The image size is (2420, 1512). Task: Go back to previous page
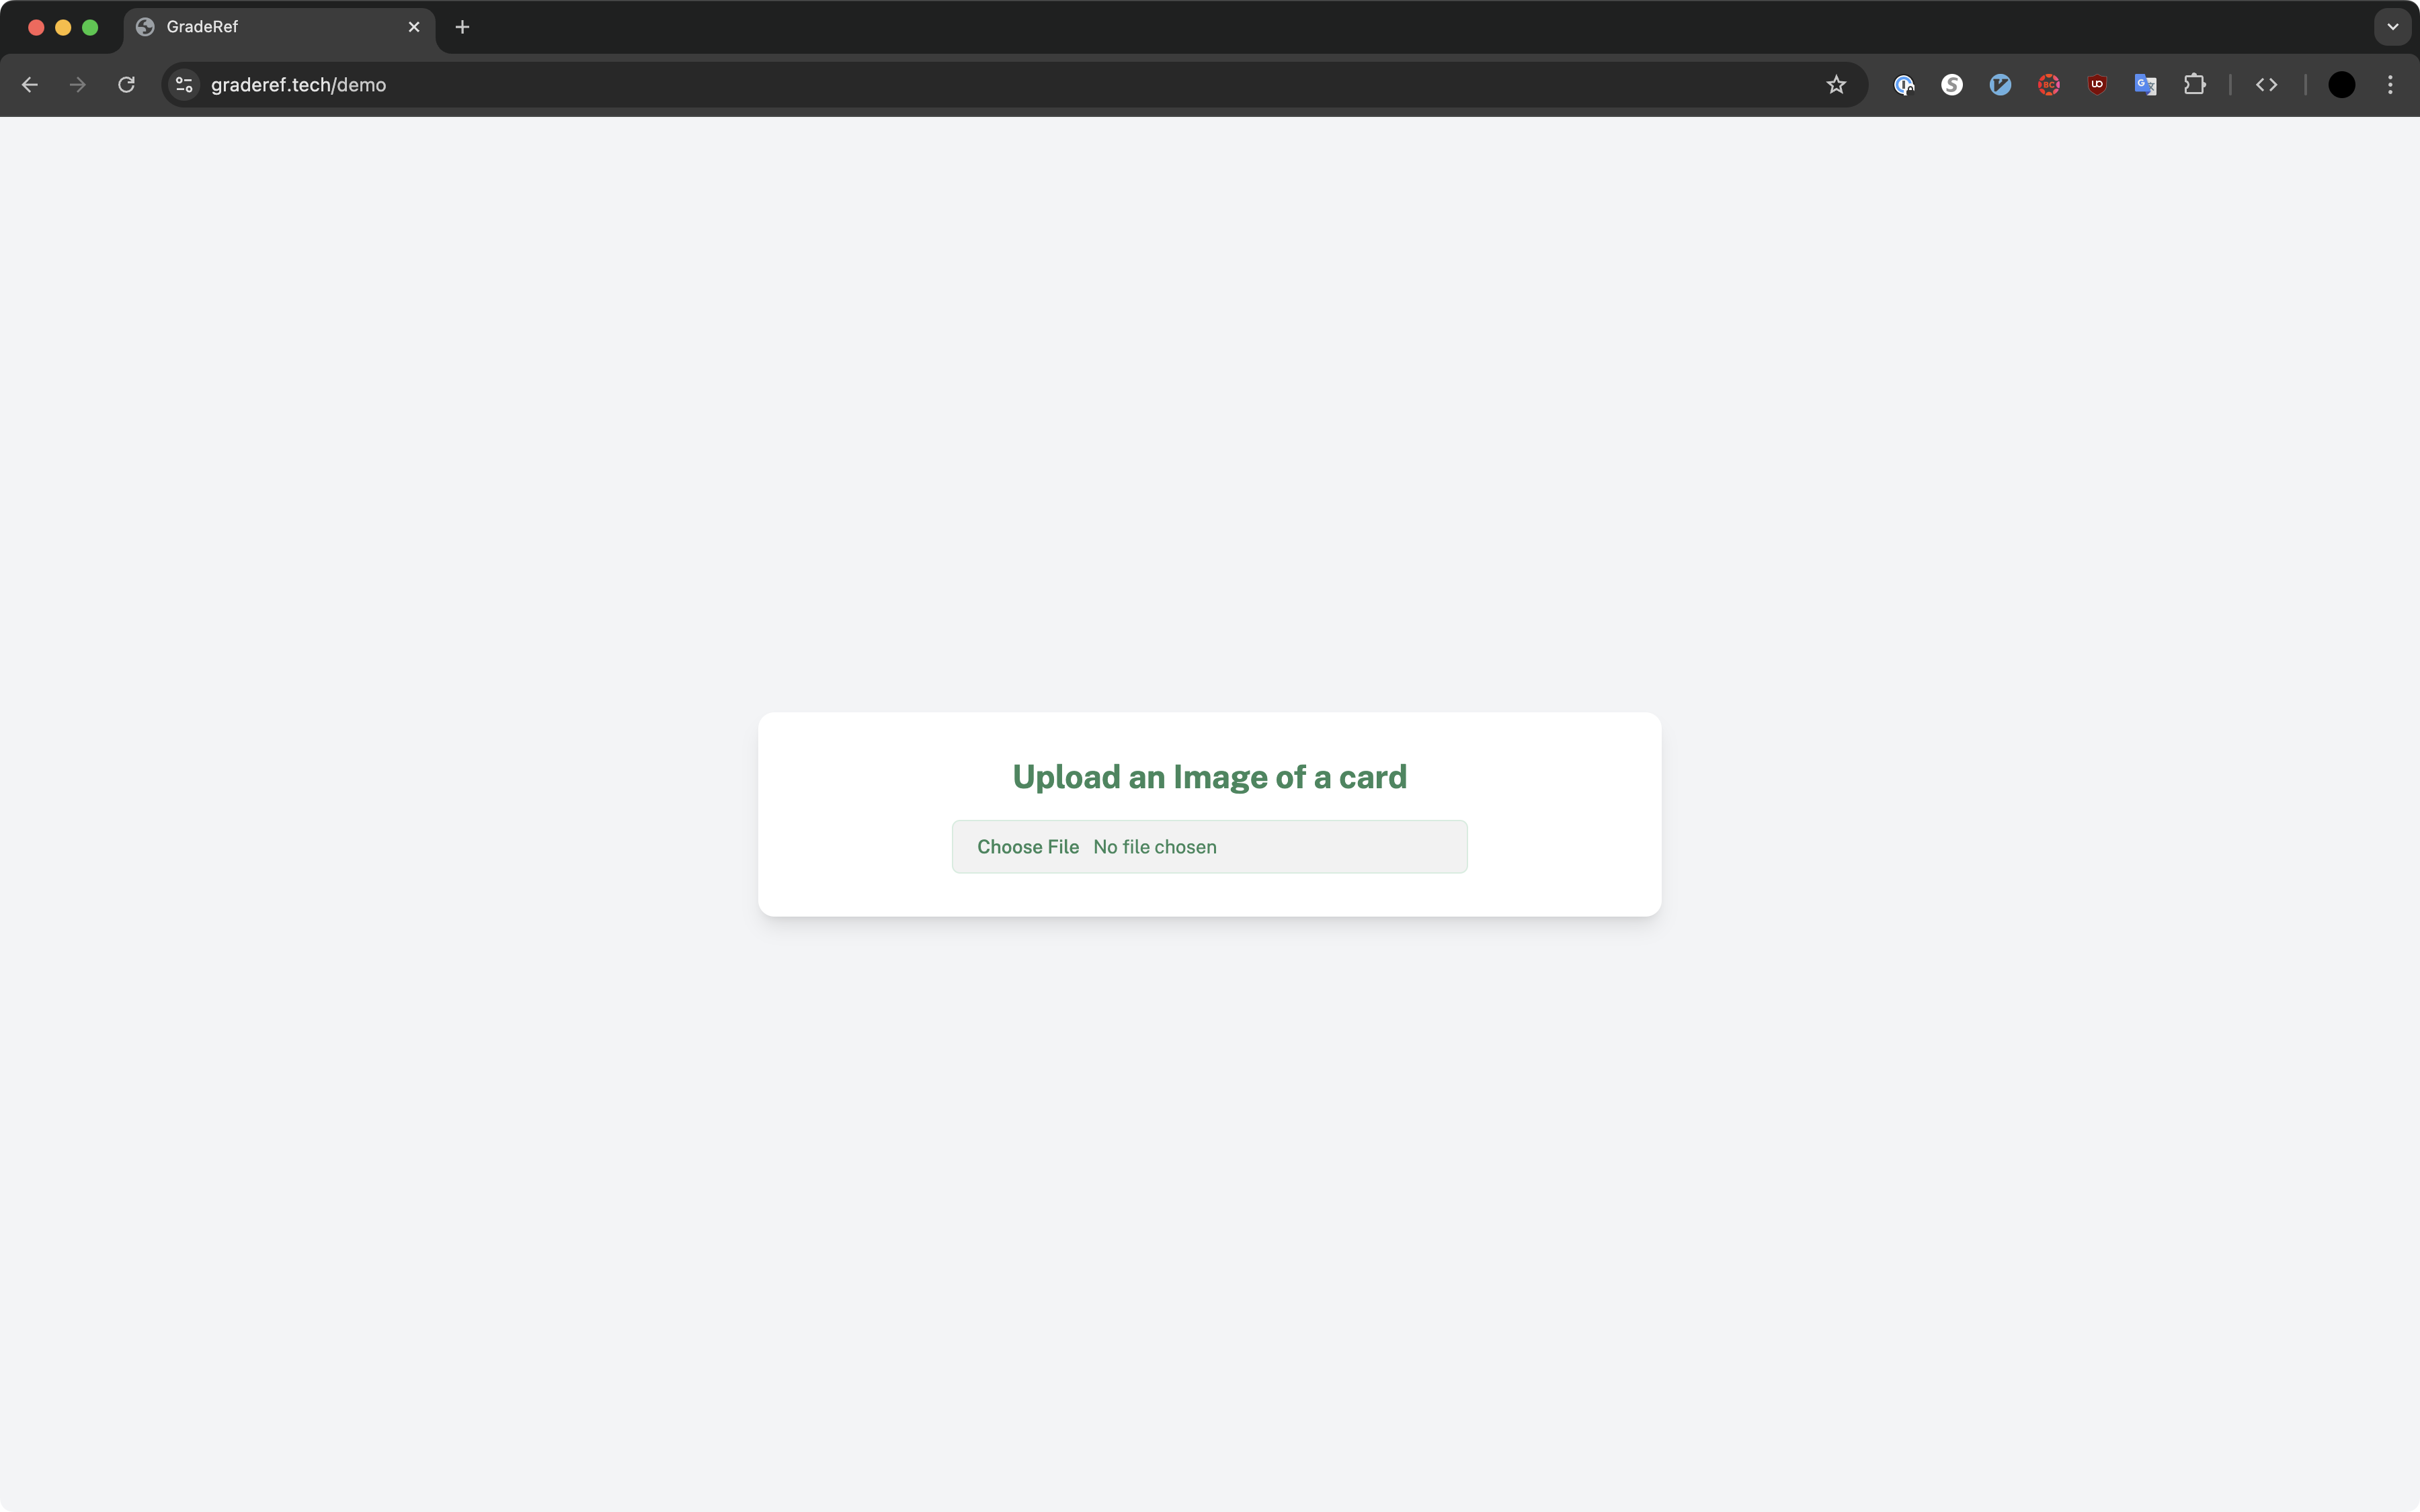[x=30, y=85]
